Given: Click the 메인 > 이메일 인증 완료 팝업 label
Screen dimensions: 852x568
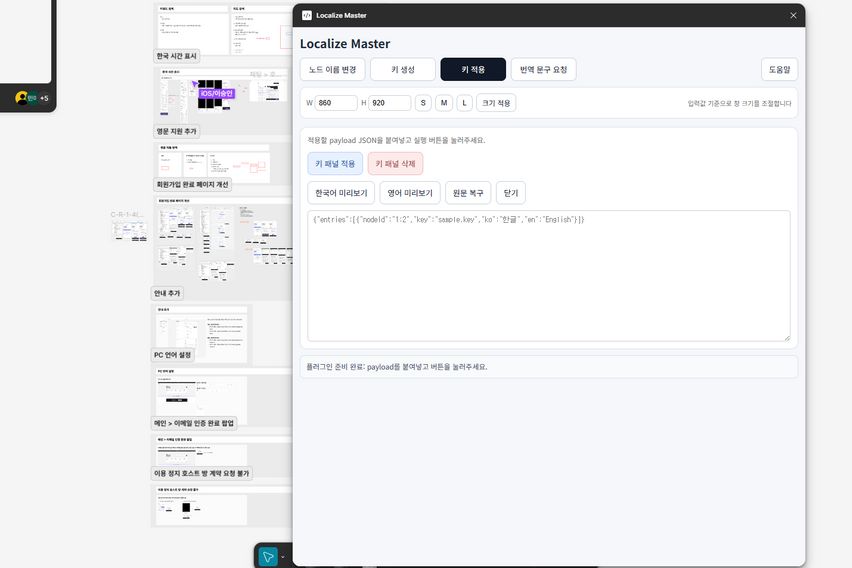Looking at the screenshot, I should point(194,423).
